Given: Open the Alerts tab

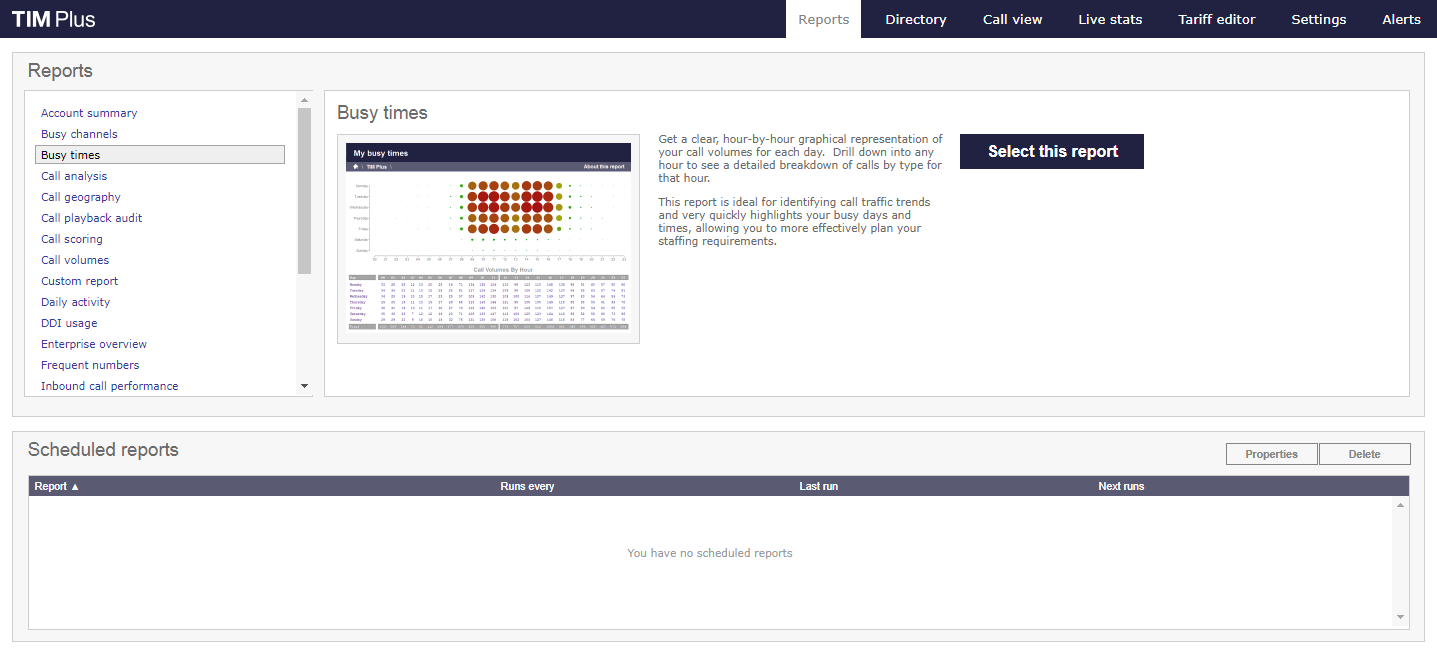Looking at the screenshot, I should [1401, 19].
